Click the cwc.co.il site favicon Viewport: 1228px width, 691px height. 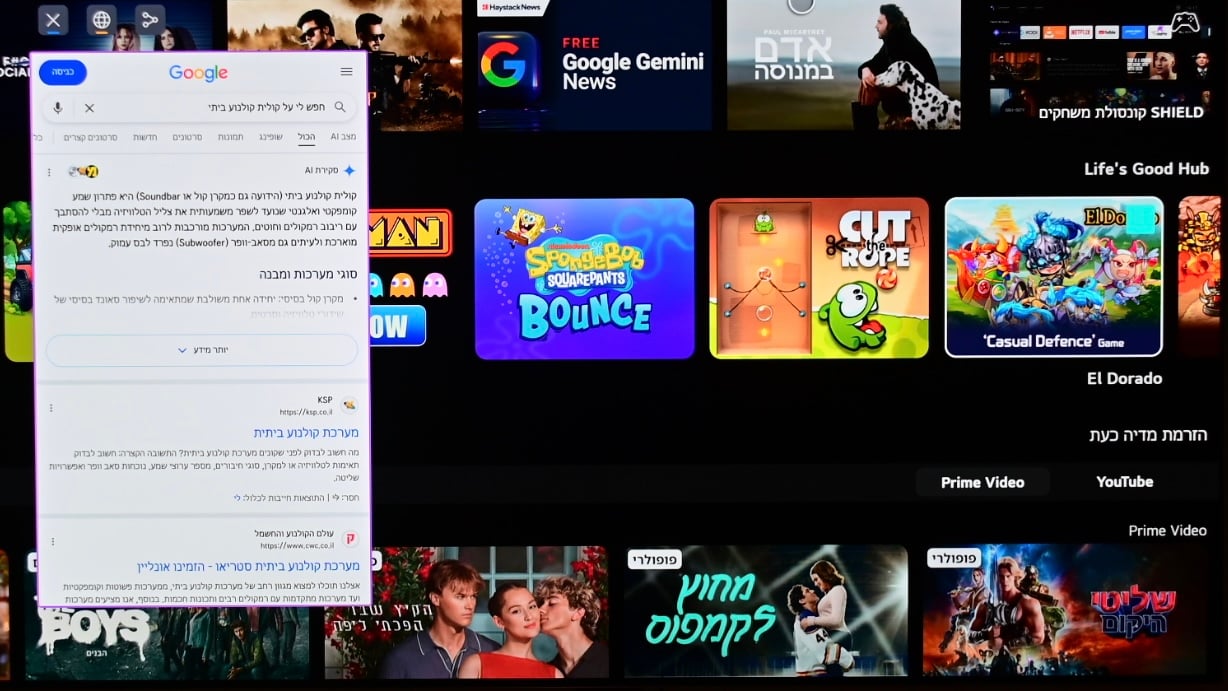point(350,539)
